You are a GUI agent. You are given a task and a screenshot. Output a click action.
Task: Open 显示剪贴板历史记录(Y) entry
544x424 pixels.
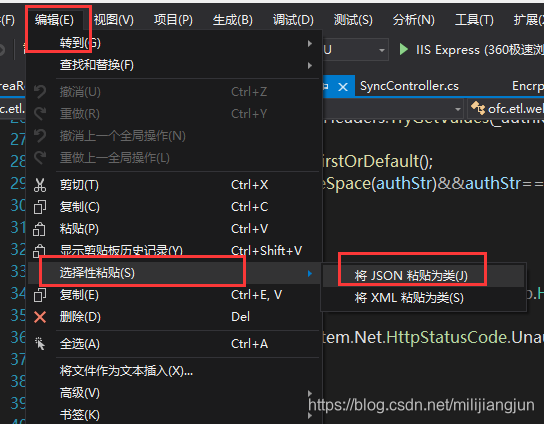(173, 251)
